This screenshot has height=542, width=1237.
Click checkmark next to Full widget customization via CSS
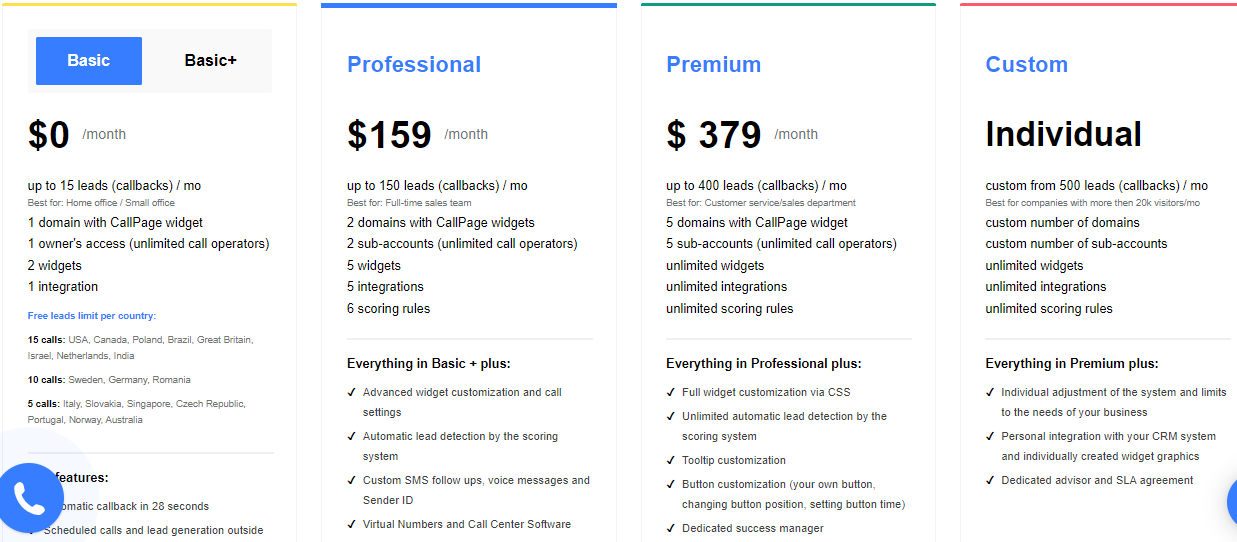[x=671, y=393]
